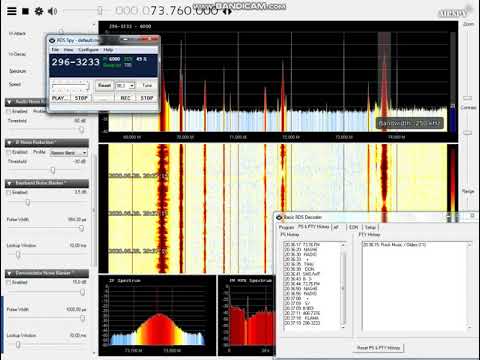
Task: Click the Tune button in RDS Spy
Action: point(147,86)
